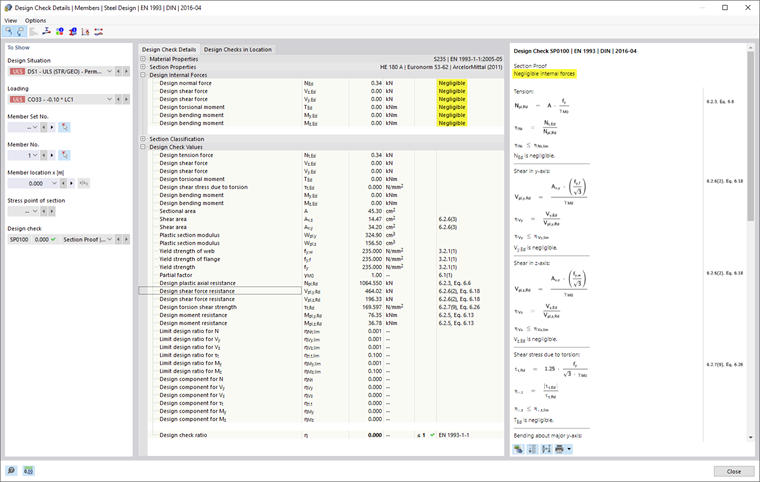Open the Member Set No. dropdown

tap(34, 127)
